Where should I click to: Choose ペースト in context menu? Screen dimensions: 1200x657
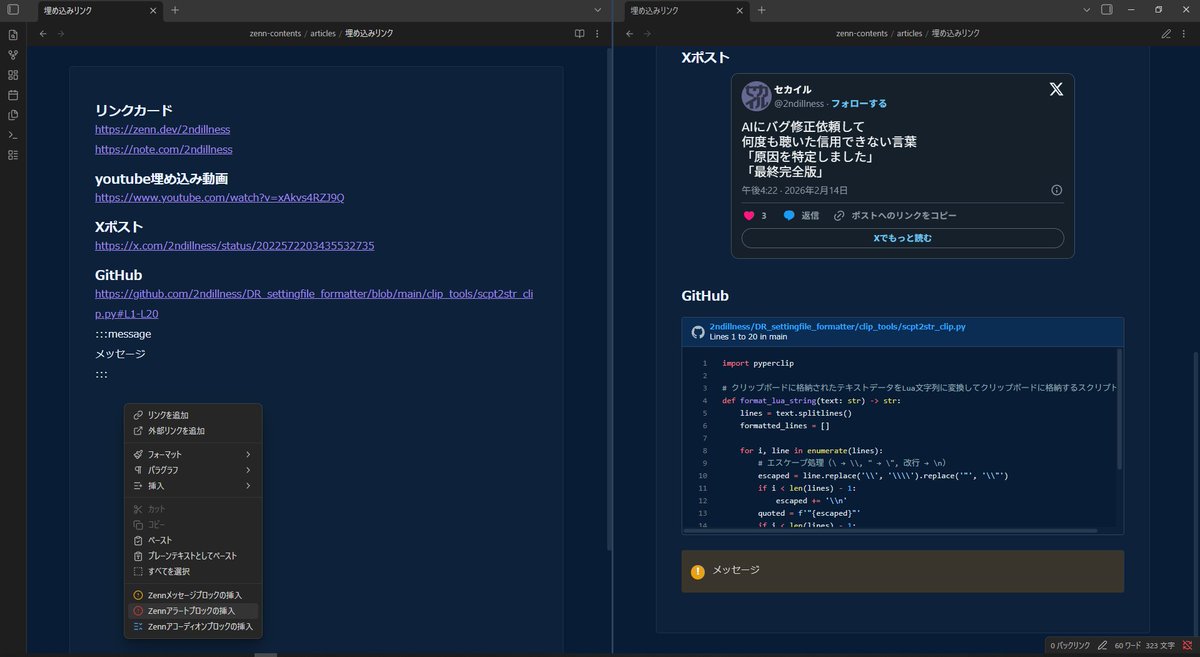tap(193, 540)
